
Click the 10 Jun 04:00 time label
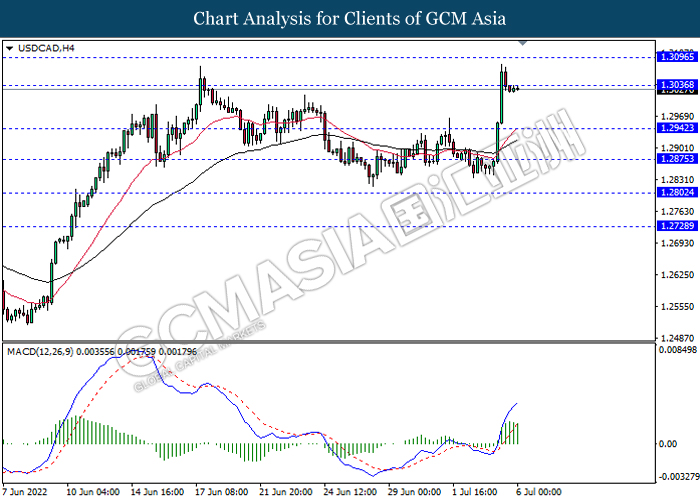coord(93,492)
